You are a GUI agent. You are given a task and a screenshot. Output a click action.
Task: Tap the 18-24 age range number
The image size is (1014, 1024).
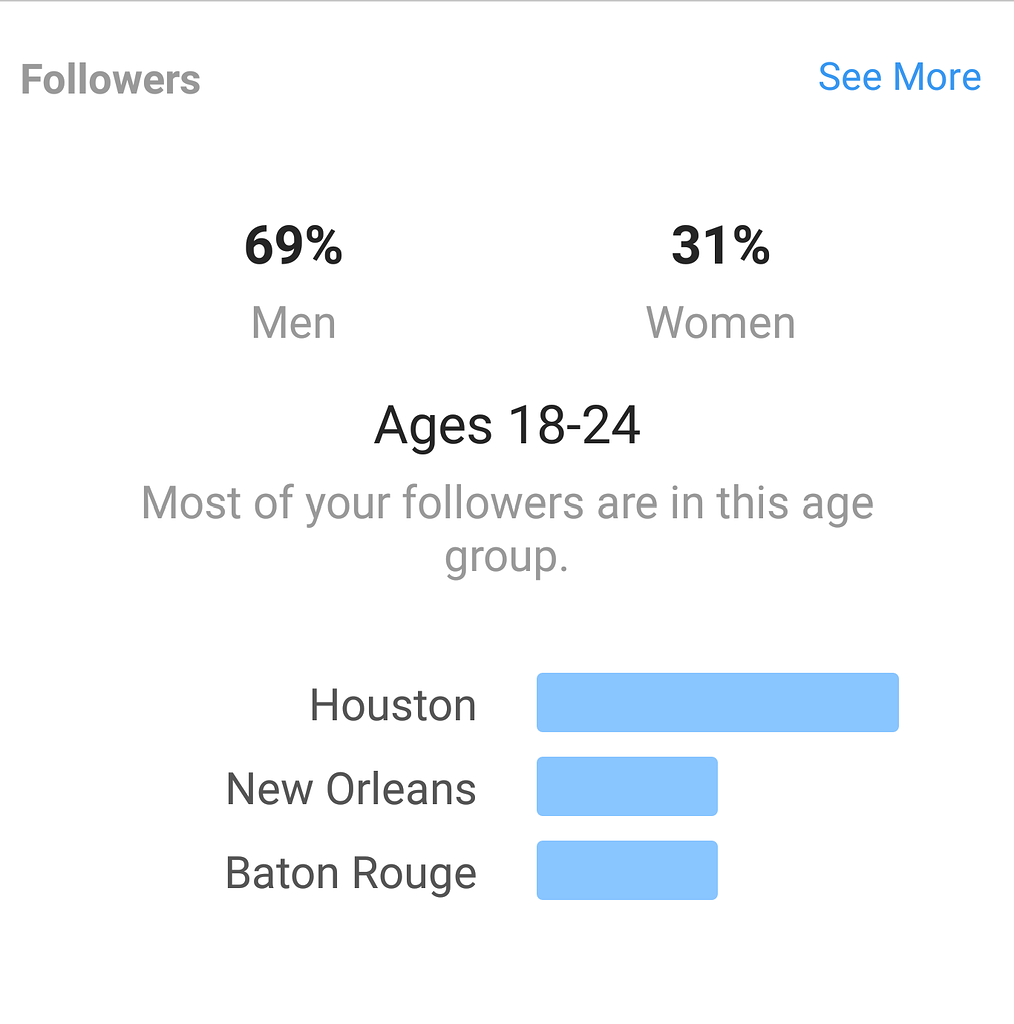coord(574,426)
